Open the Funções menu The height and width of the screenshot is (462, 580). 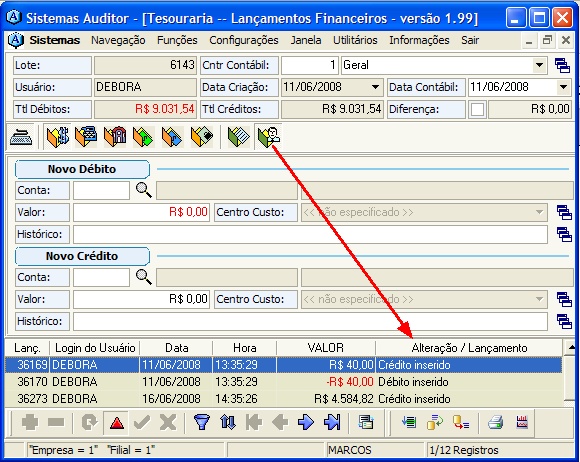[177, 40]
